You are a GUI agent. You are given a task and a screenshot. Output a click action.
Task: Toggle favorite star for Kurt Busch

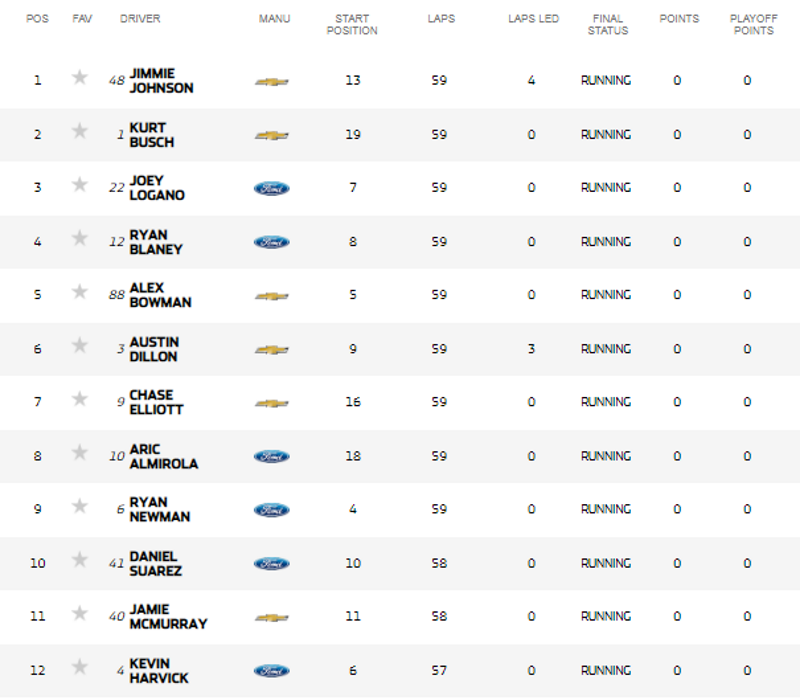[80, 131]
